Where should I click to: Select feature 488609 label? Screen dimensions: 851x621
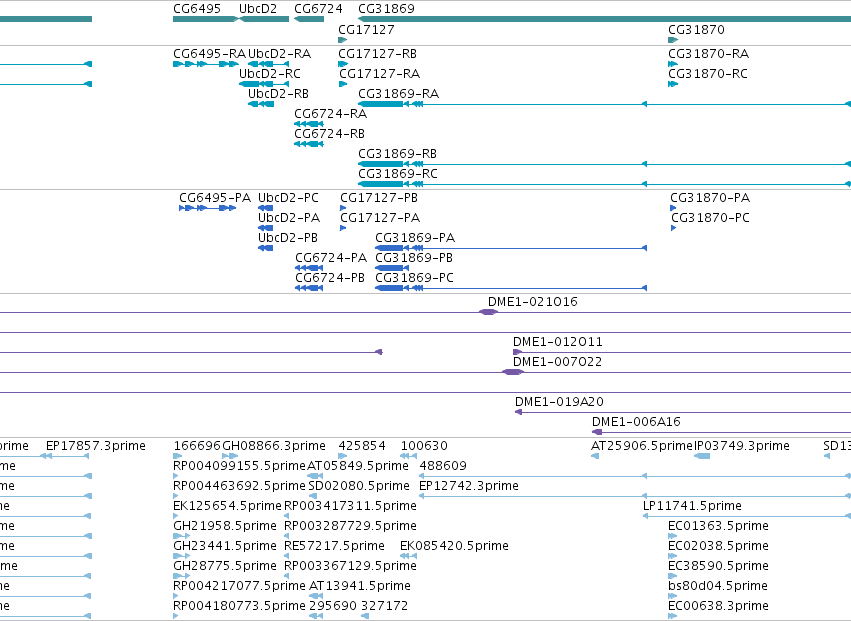coord(443,466)
